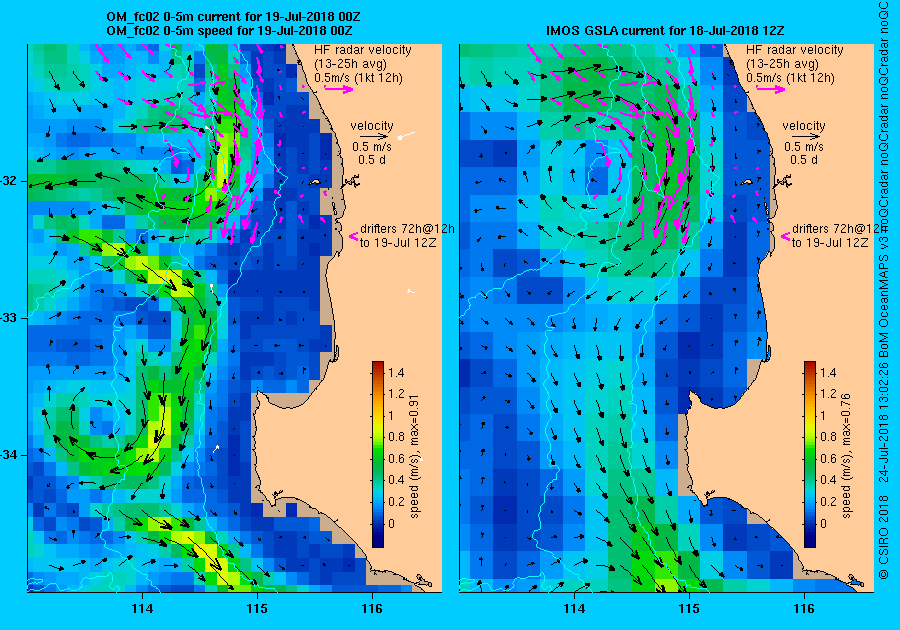Click '0.5 d' text in left map legend

tap(372, 160)
